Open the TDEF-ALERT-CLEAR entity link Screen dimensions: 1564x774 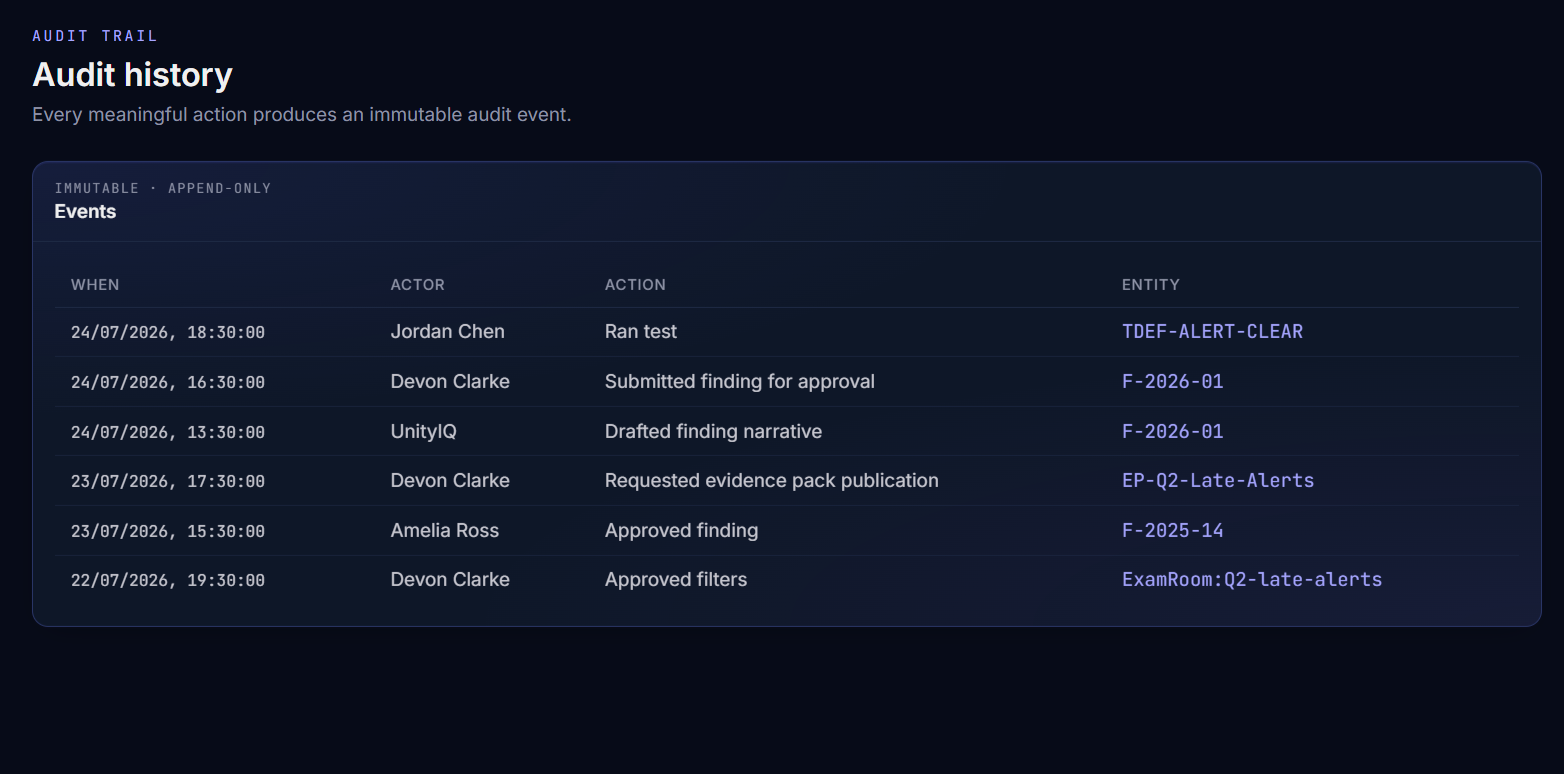pyautogui.click(x=1212, y=332)
